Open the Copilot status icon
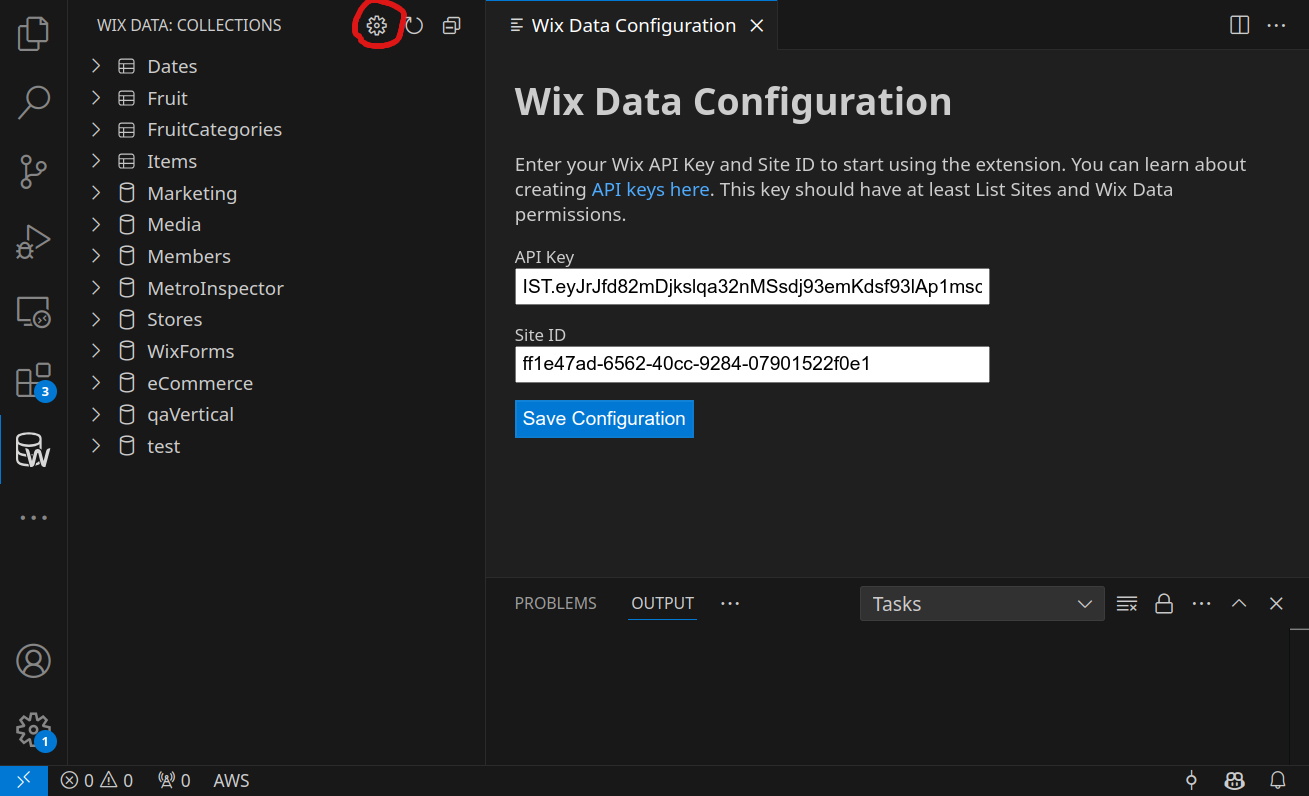 click(x=1235, y=781)
